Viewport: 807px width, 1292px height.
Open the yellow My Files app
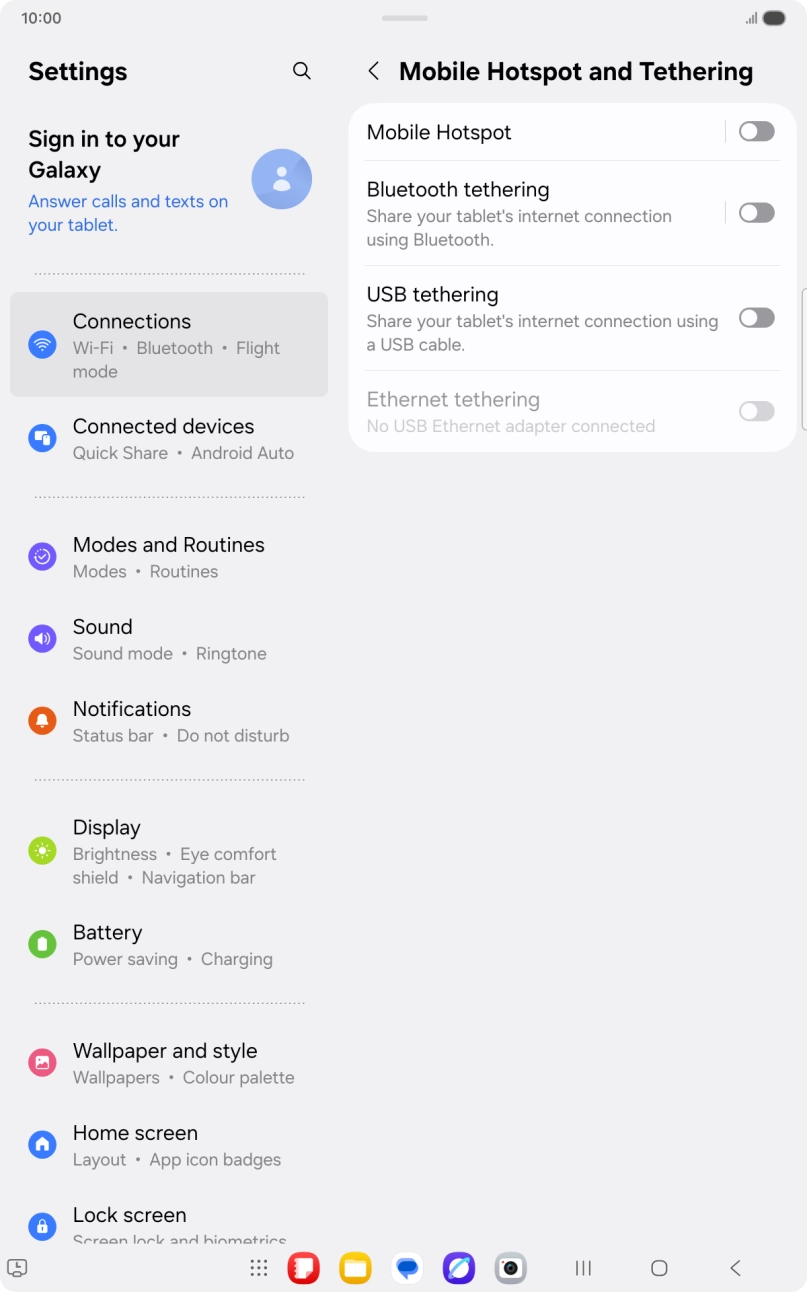coord(355,1268)
